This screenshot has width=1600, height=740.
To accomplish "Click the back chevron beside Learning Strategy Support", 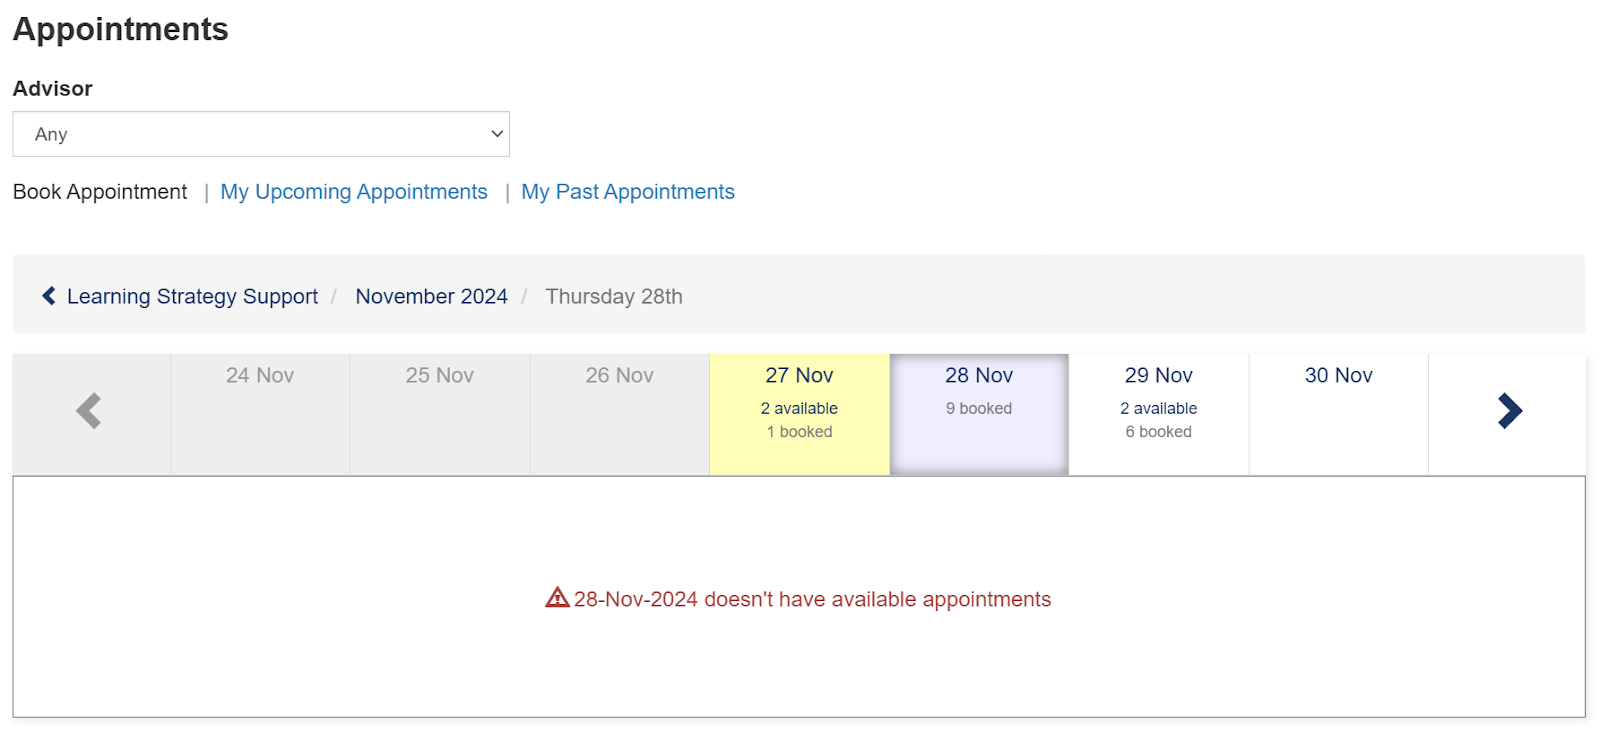I will coord(49,296).
